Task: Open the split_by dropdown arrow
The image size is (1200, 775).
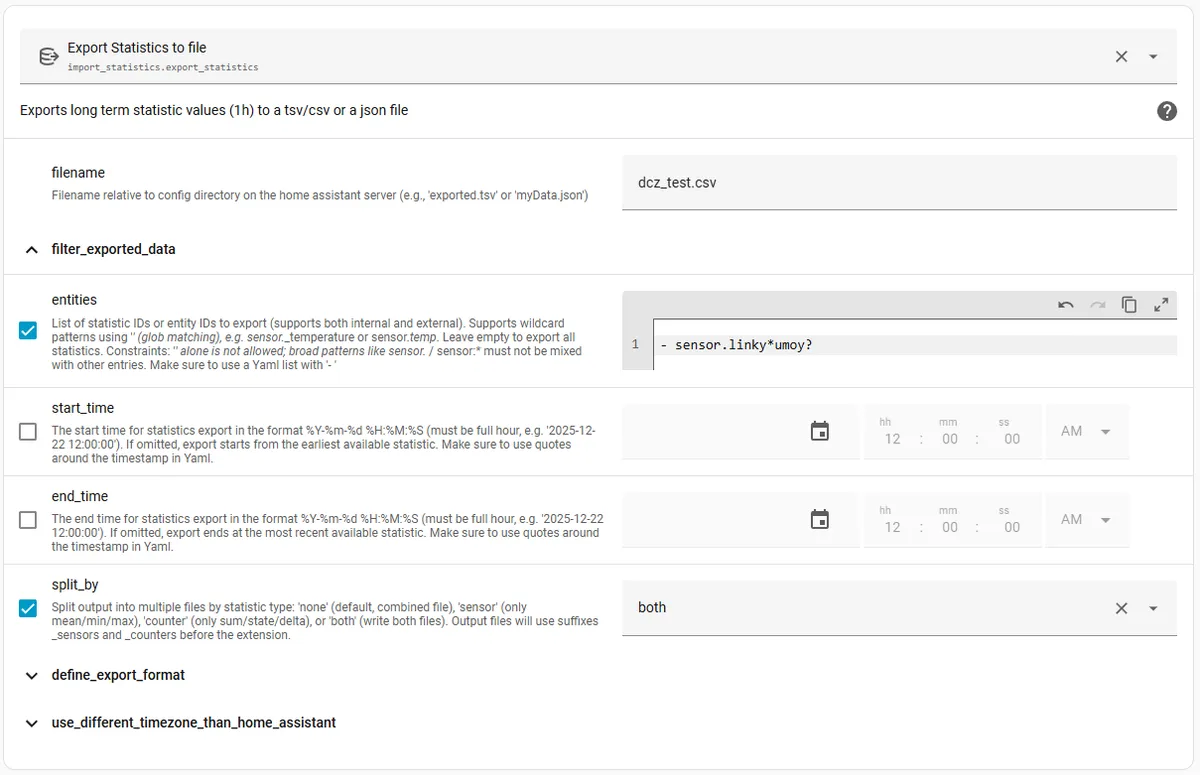Action: pos(1153,608)
